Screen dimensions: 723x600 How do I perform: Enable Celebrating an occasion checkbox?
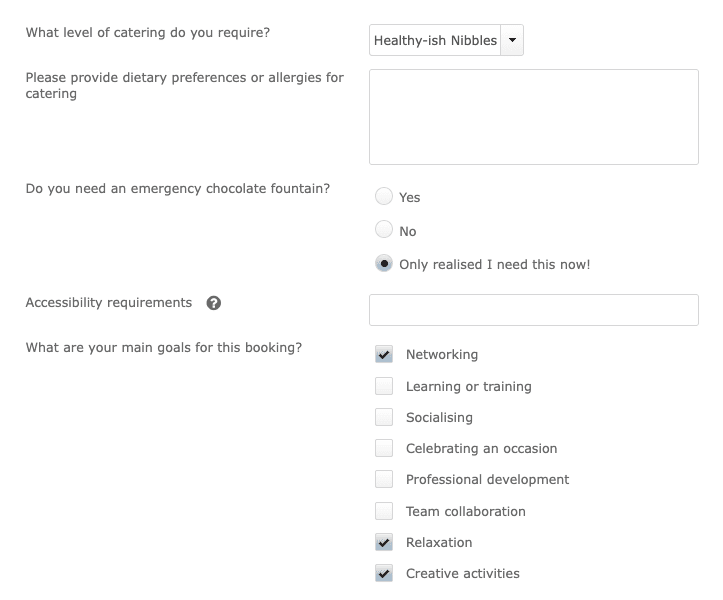[x=384, y=448]
